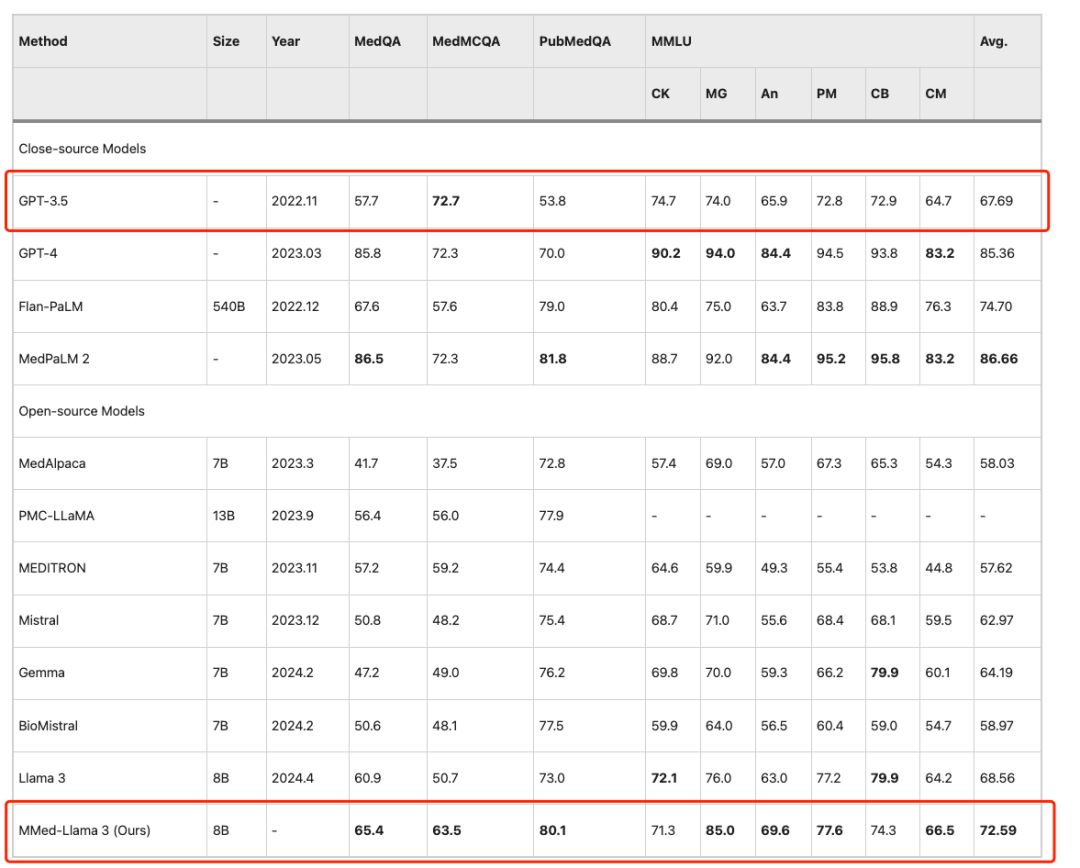The width and height of the screenshot is (1080, 868).
Task: Click MMed-Llama 3's MedQA score 65.4
Action: 368,831
